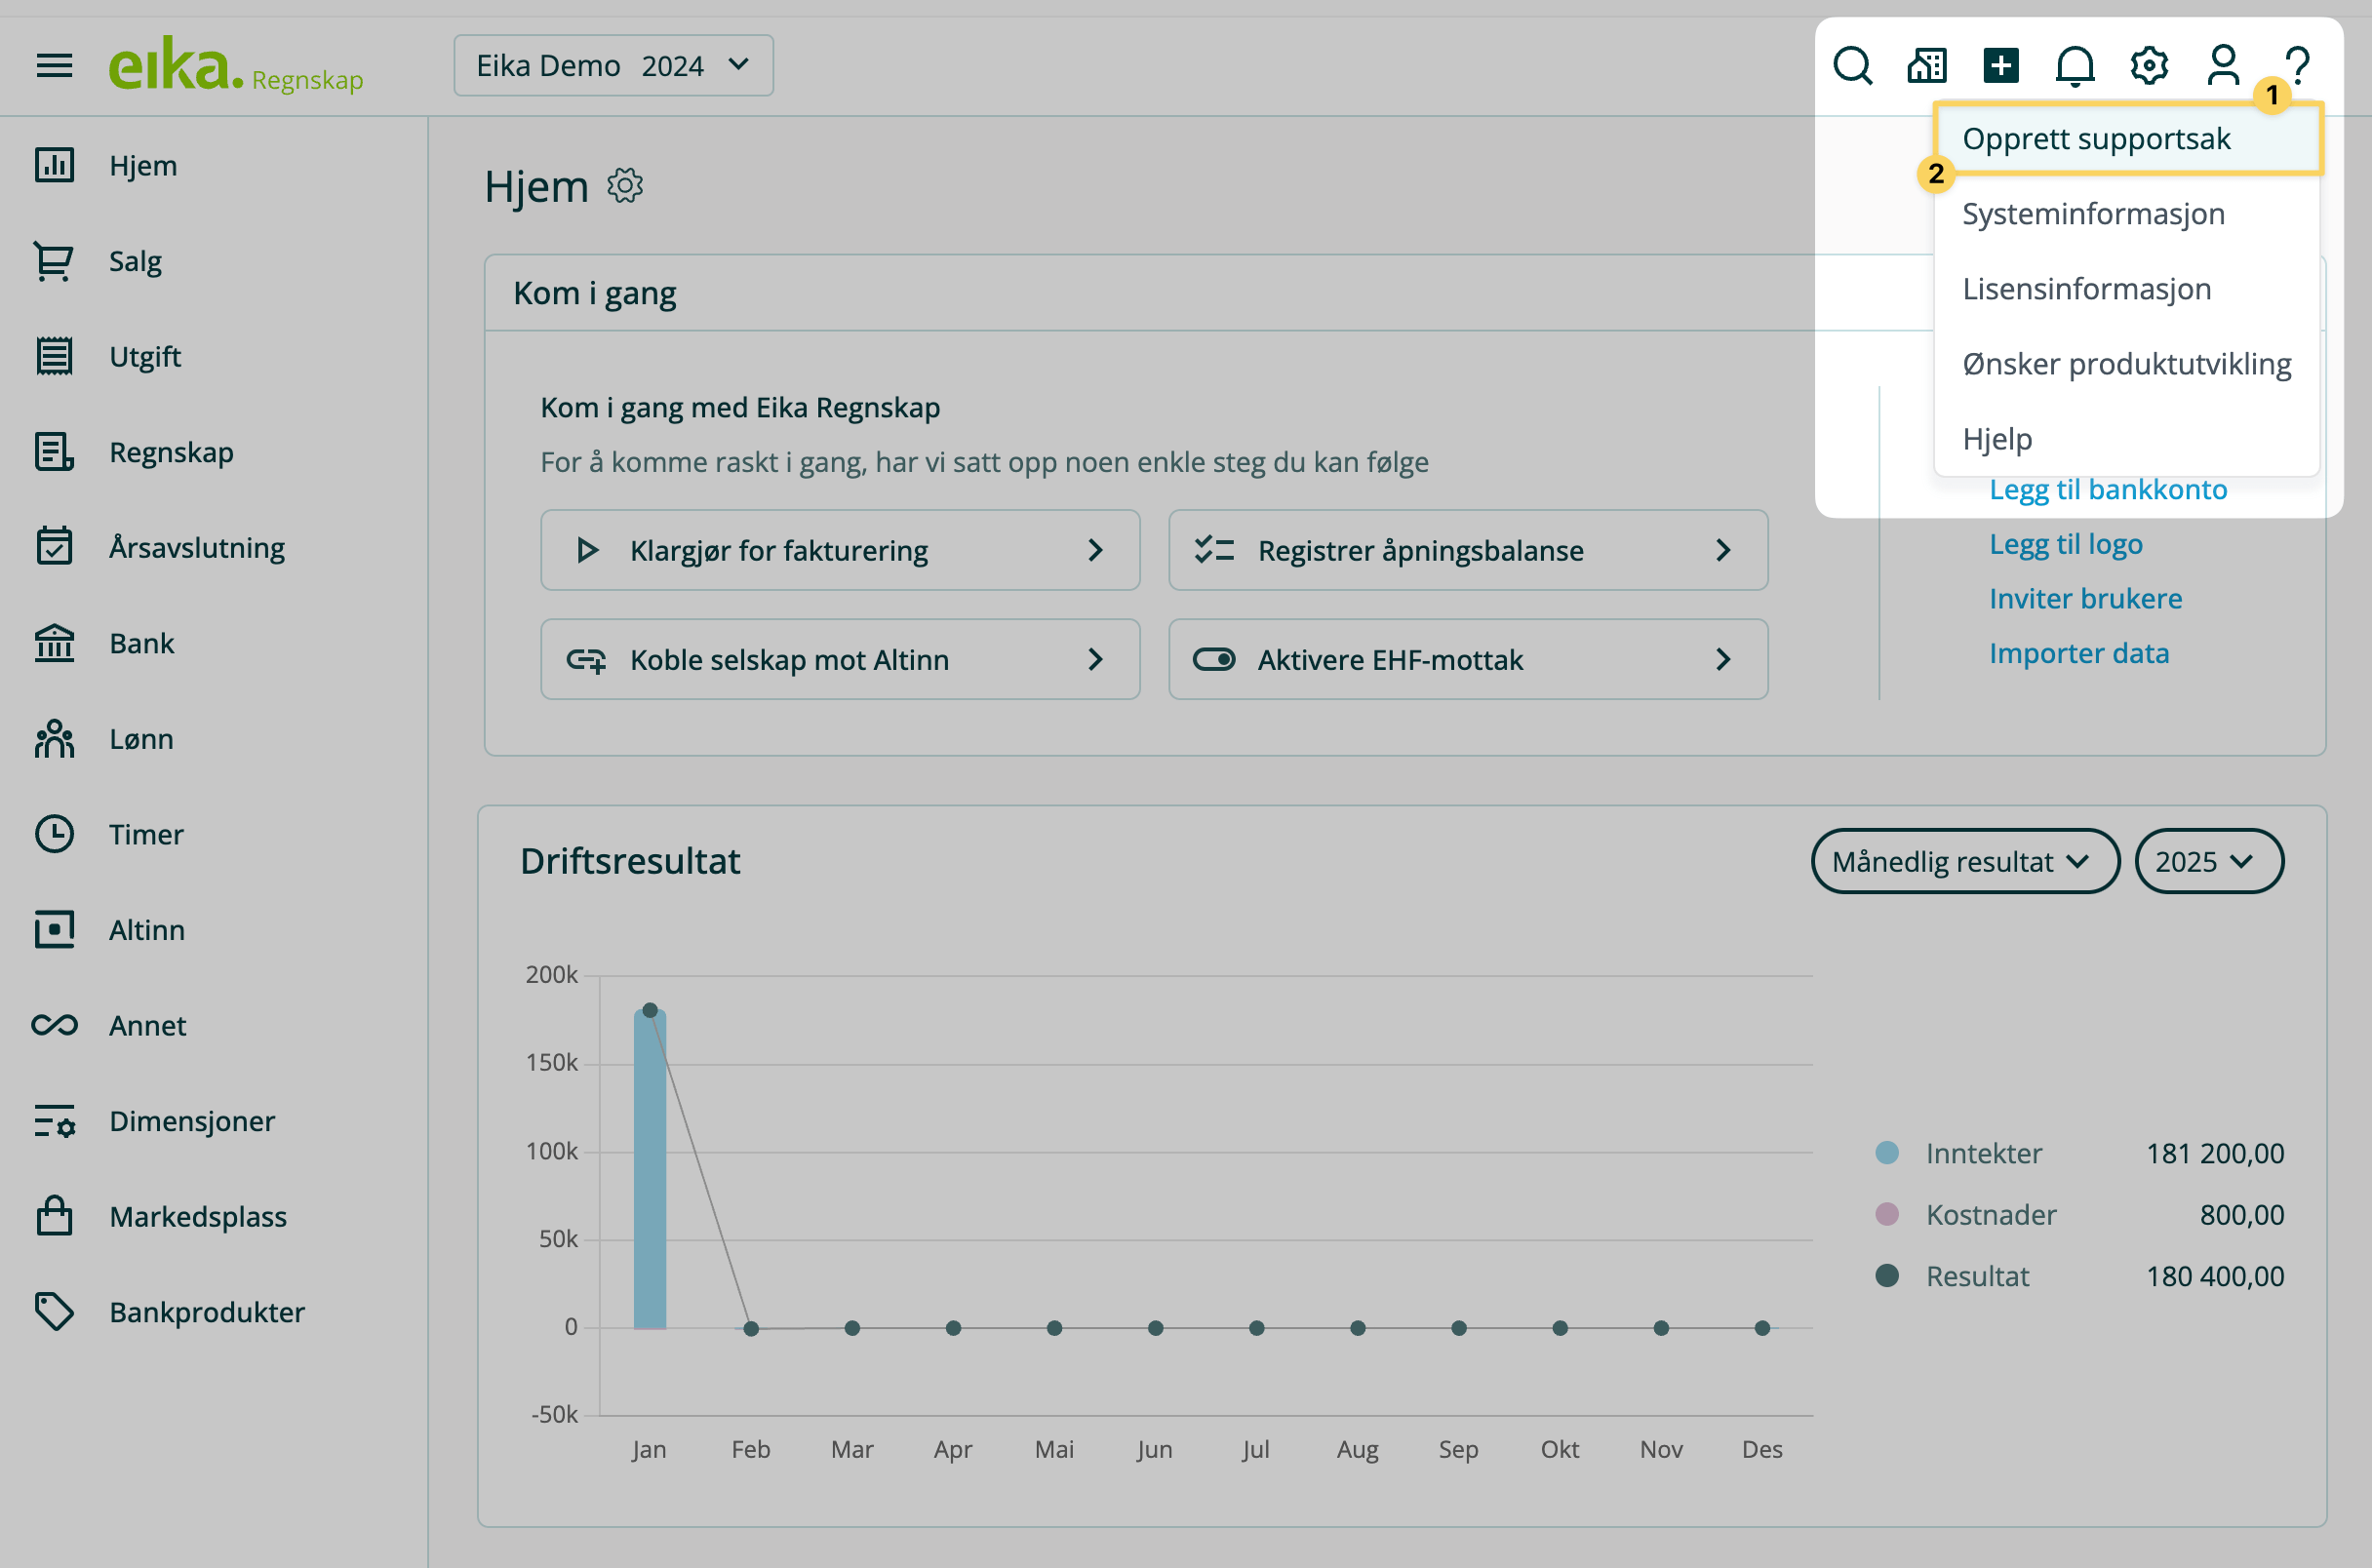Screen dimensions: 2372x1568
Task: Click the plus create-new icon
Action: coord(2000,66)
